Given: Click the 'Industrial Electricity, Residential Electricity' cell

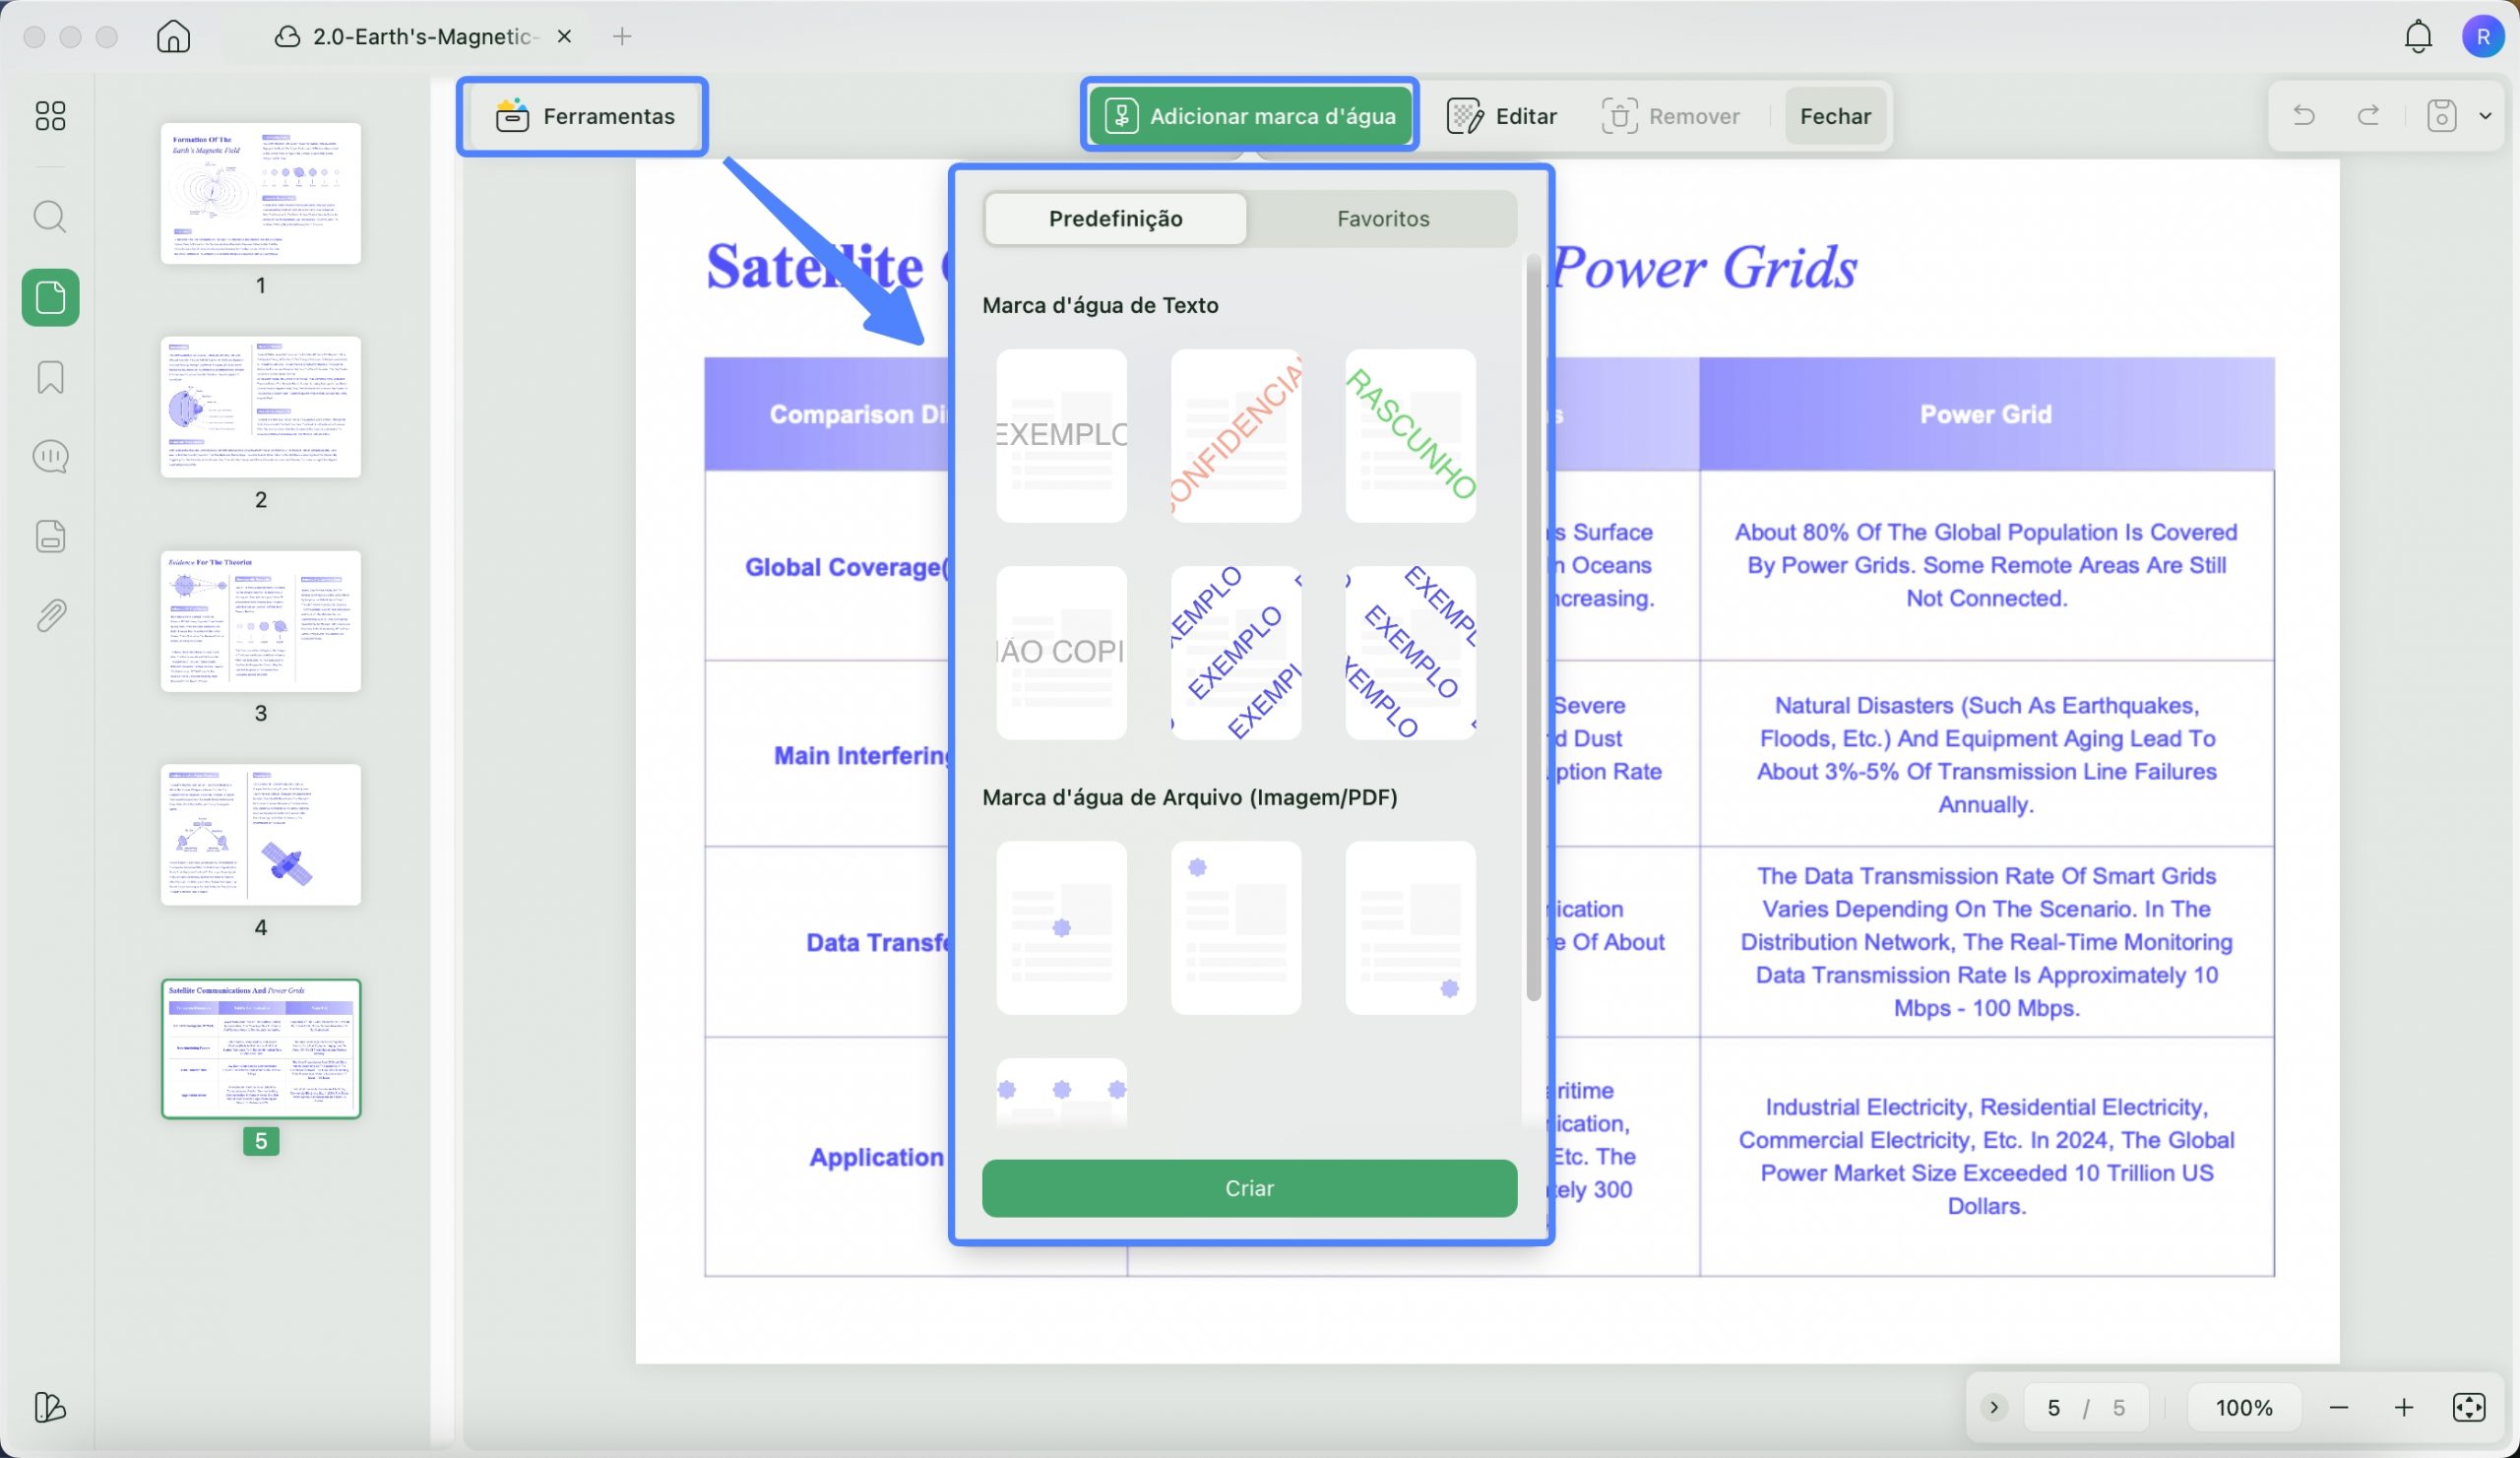Looking at the screenshot, I should pyautogui.click(x=1986, y=1156).
